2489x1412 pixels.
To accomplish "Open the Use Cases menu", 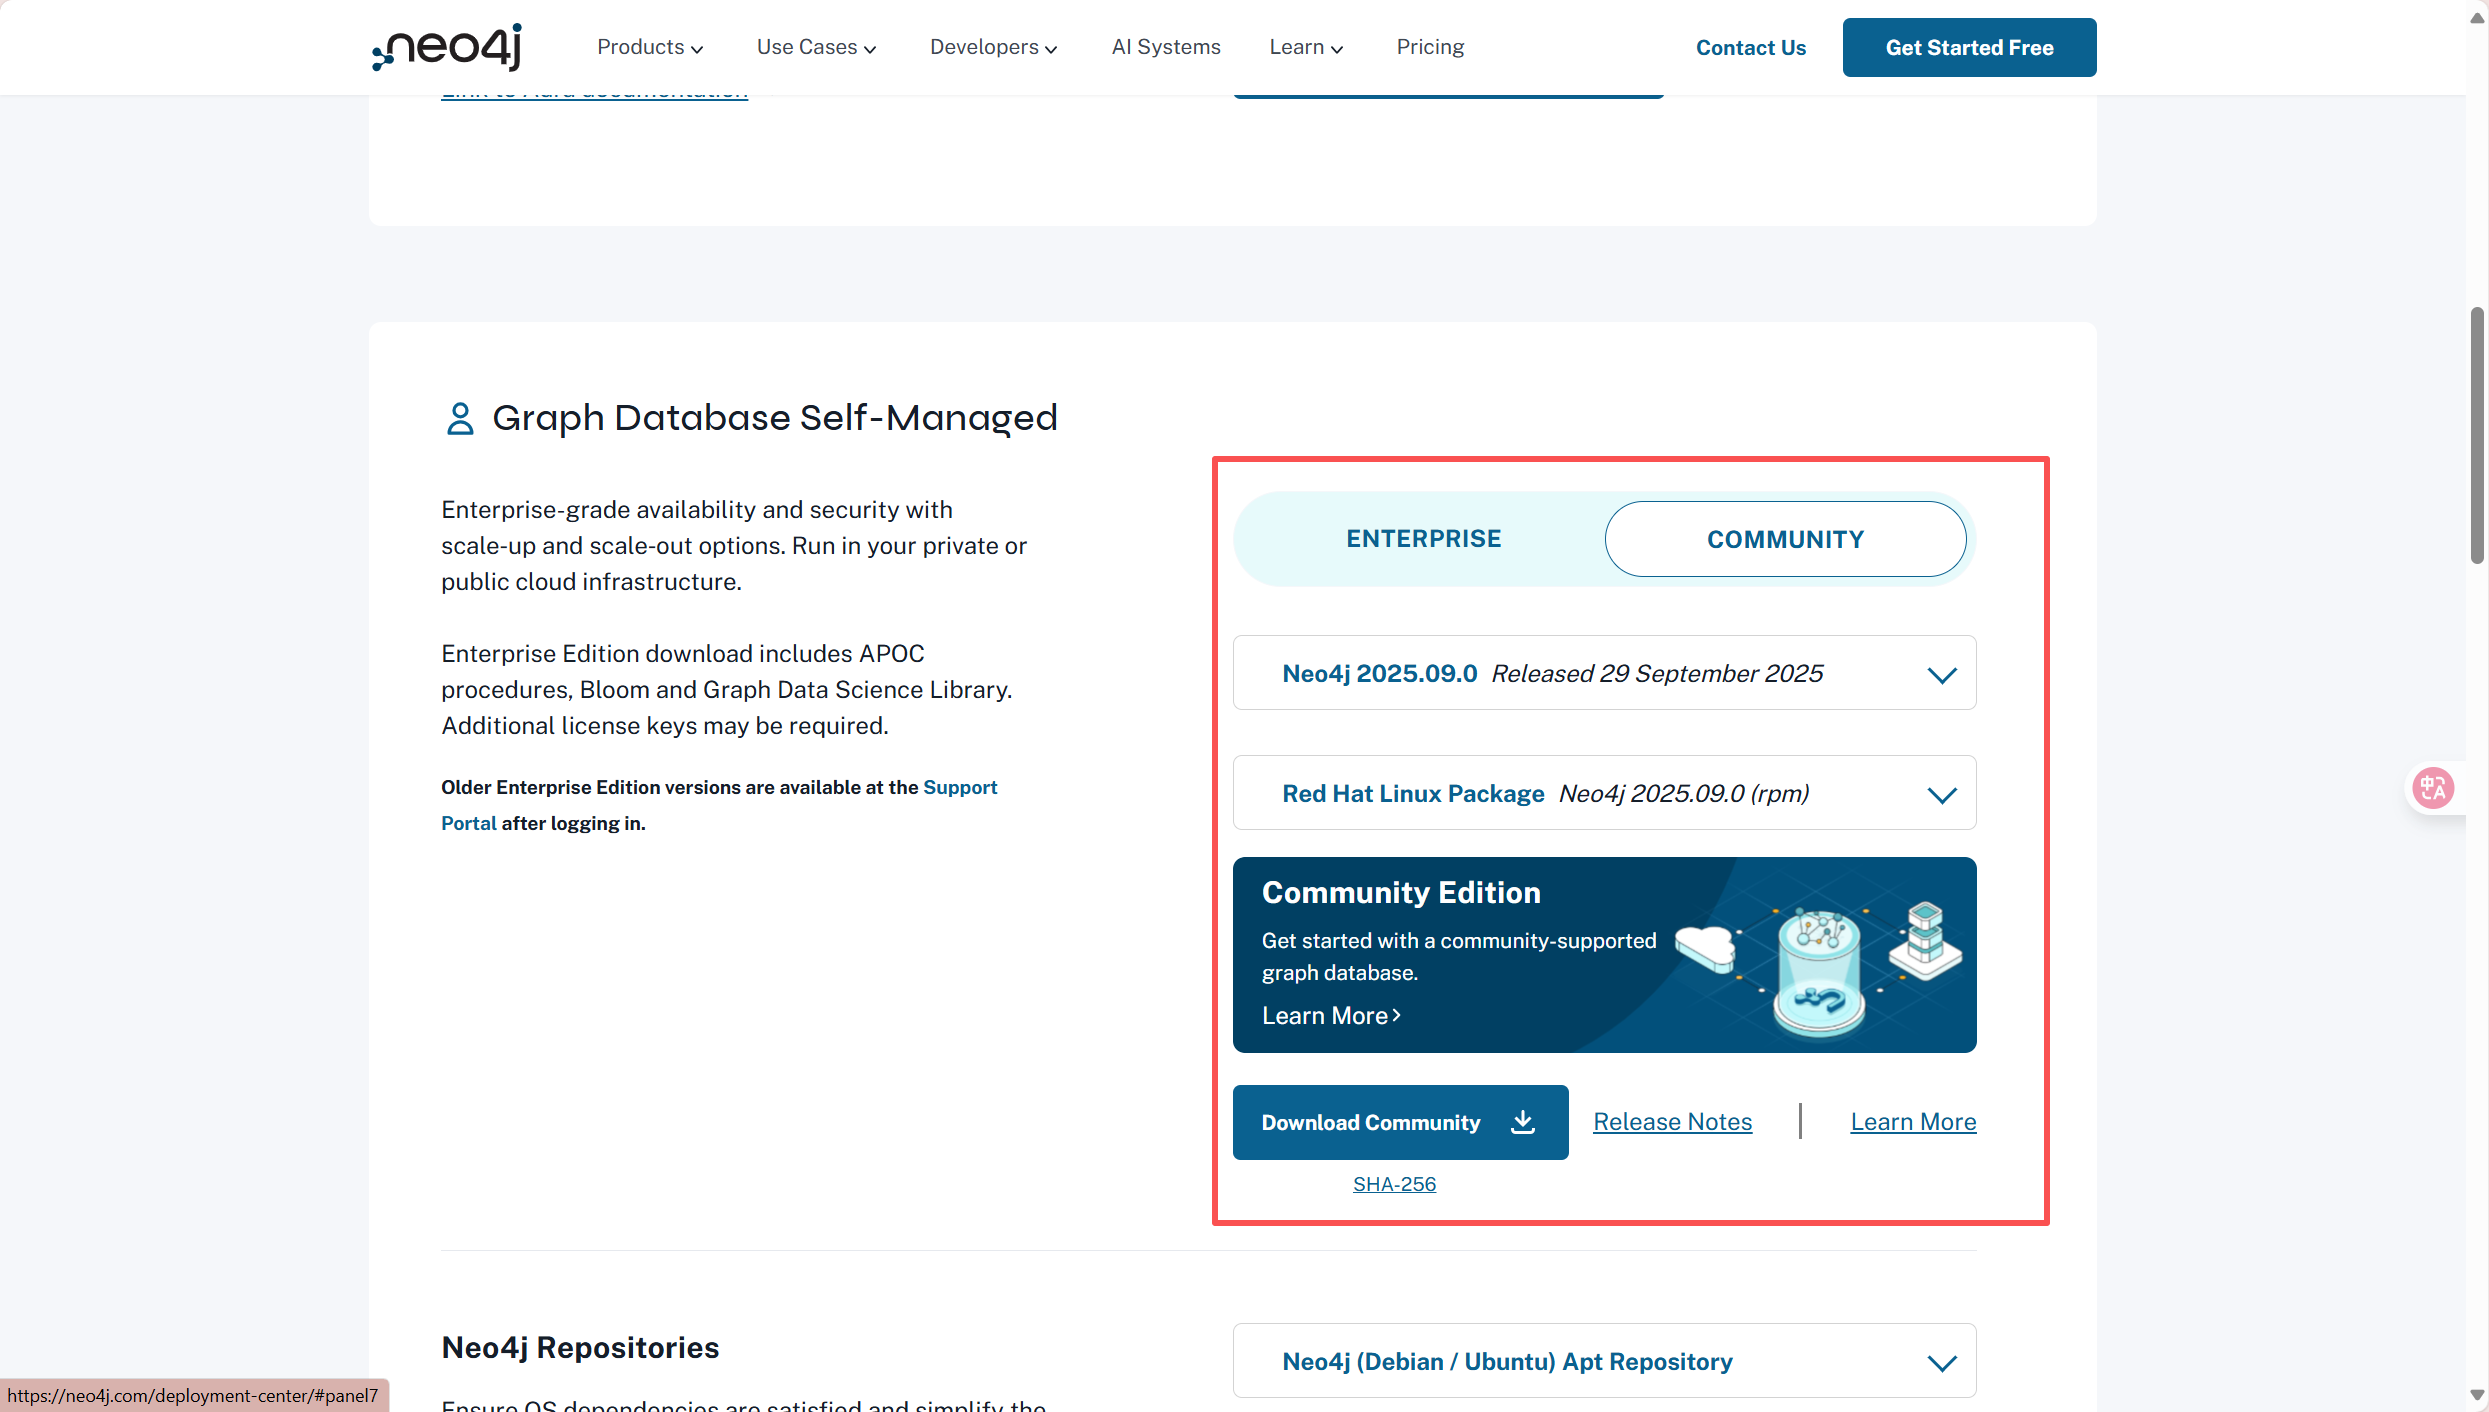I will [815, 47].
